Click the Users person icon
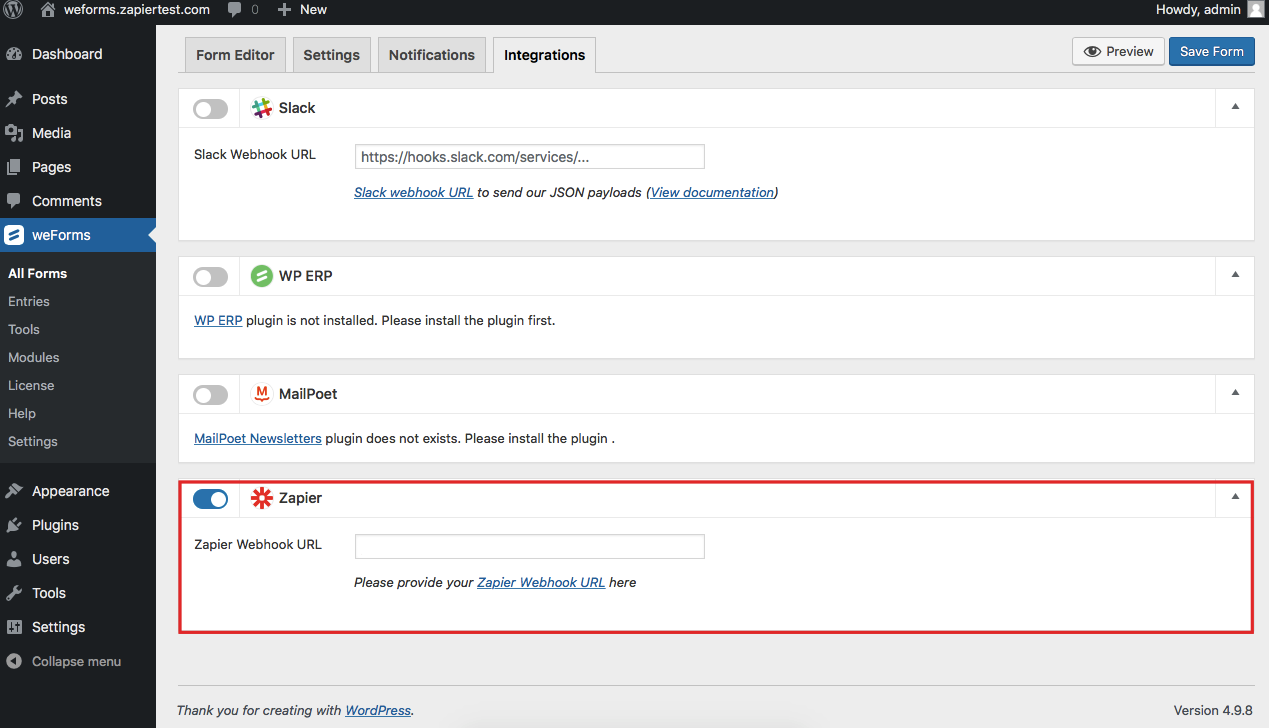1269x728 pixels. tap(15, 559)
